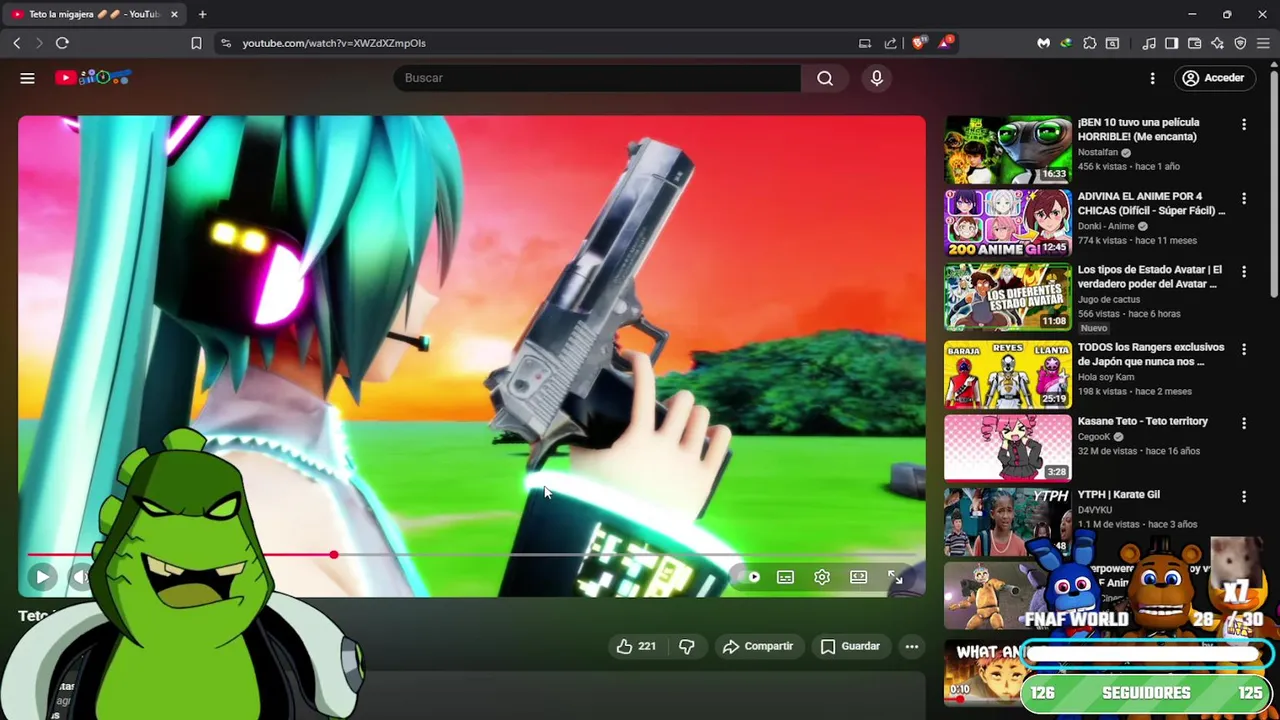Open YouTube settings three-dot menu in header
The image size is (1280, 720).
1152,78
